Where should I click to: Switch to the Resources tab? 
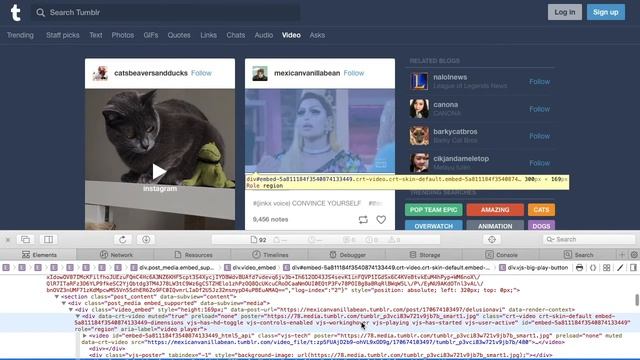click(193, 255)
